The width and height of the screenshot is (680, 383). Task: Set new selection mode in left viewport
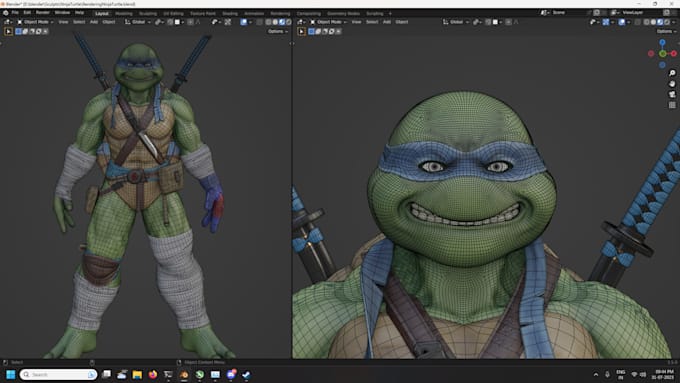click(18, 31)
